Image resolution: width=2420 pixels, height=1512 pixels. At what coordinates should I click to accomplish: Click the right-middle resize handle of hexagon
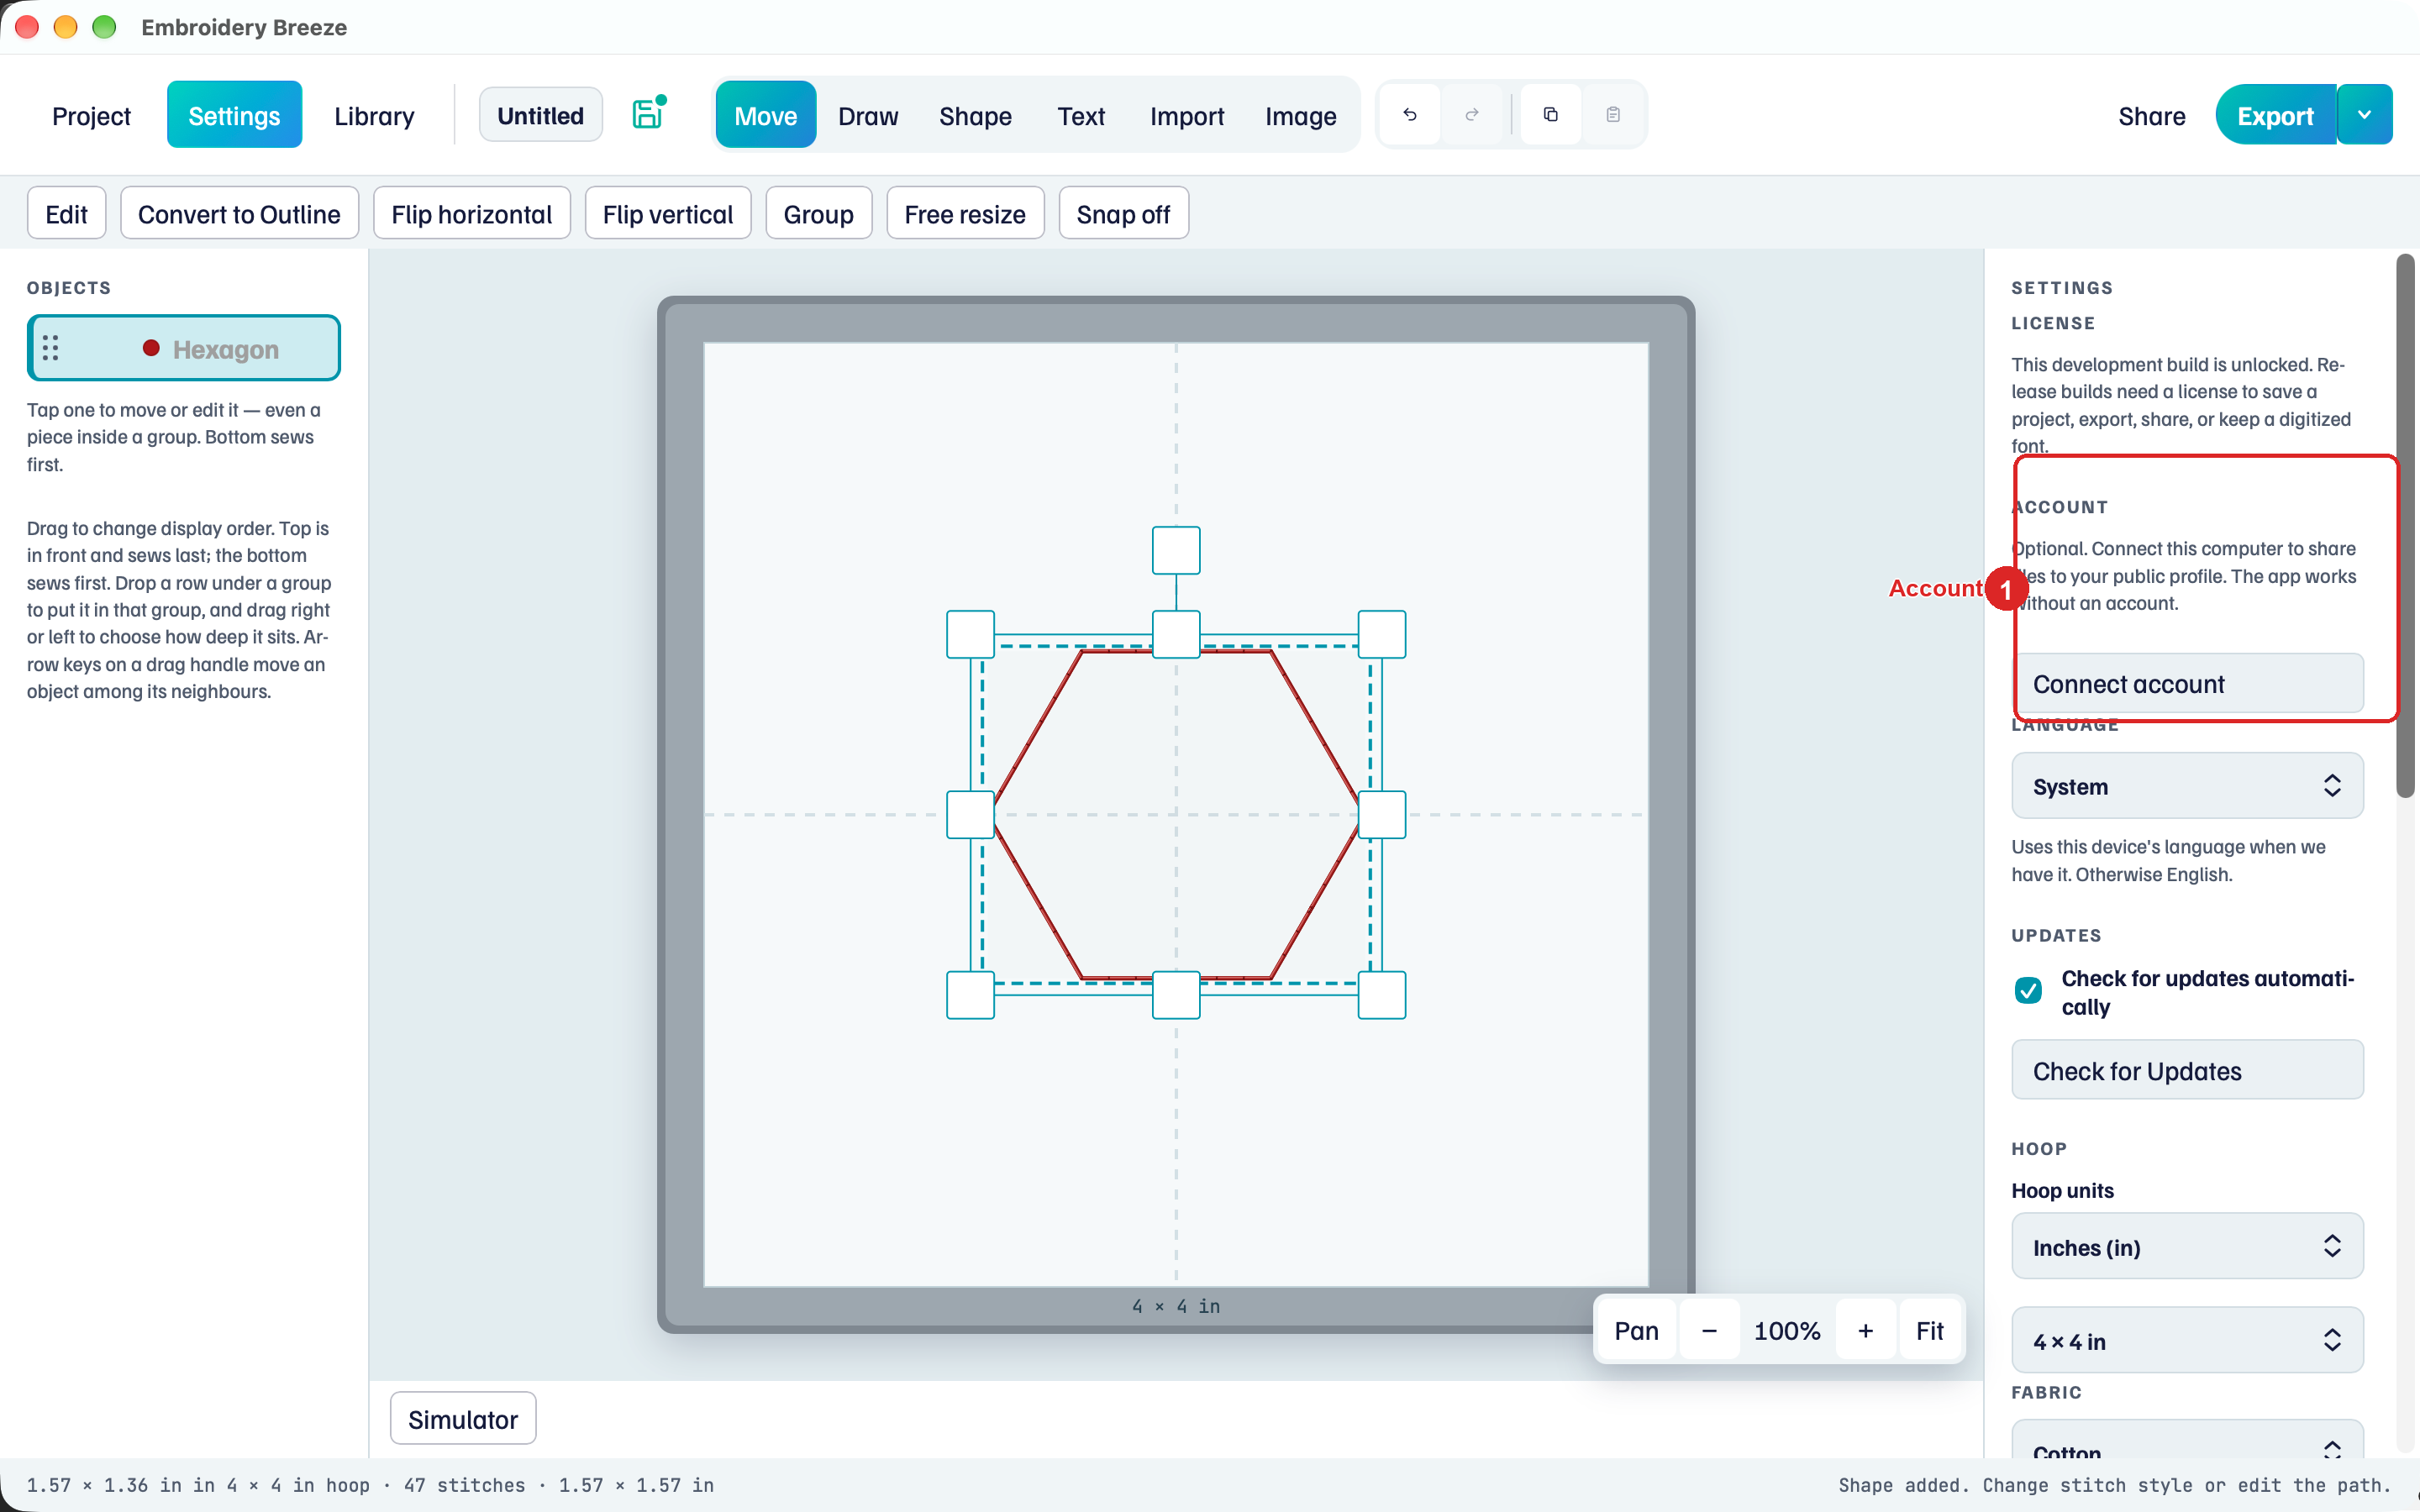pos(1382,814)
